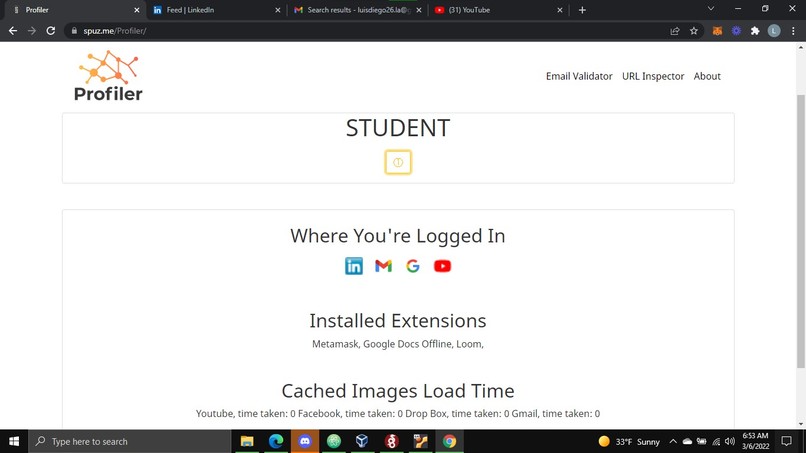Open Discord from taskbar
Image resolution: width=806 pixels, height=453 pixels.
tap(305, 441)
